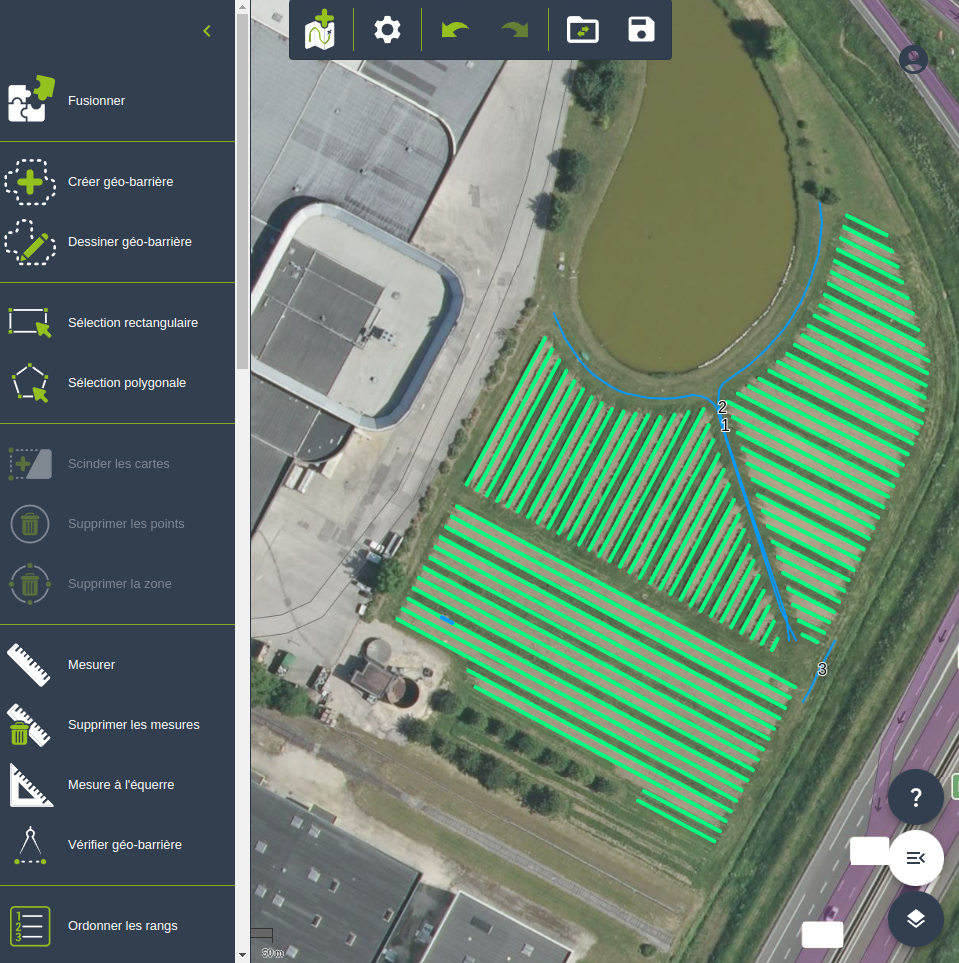The height and width of the screenshot is (963, 959).
Task: Click the help question mark button
Action: (915, 797)
